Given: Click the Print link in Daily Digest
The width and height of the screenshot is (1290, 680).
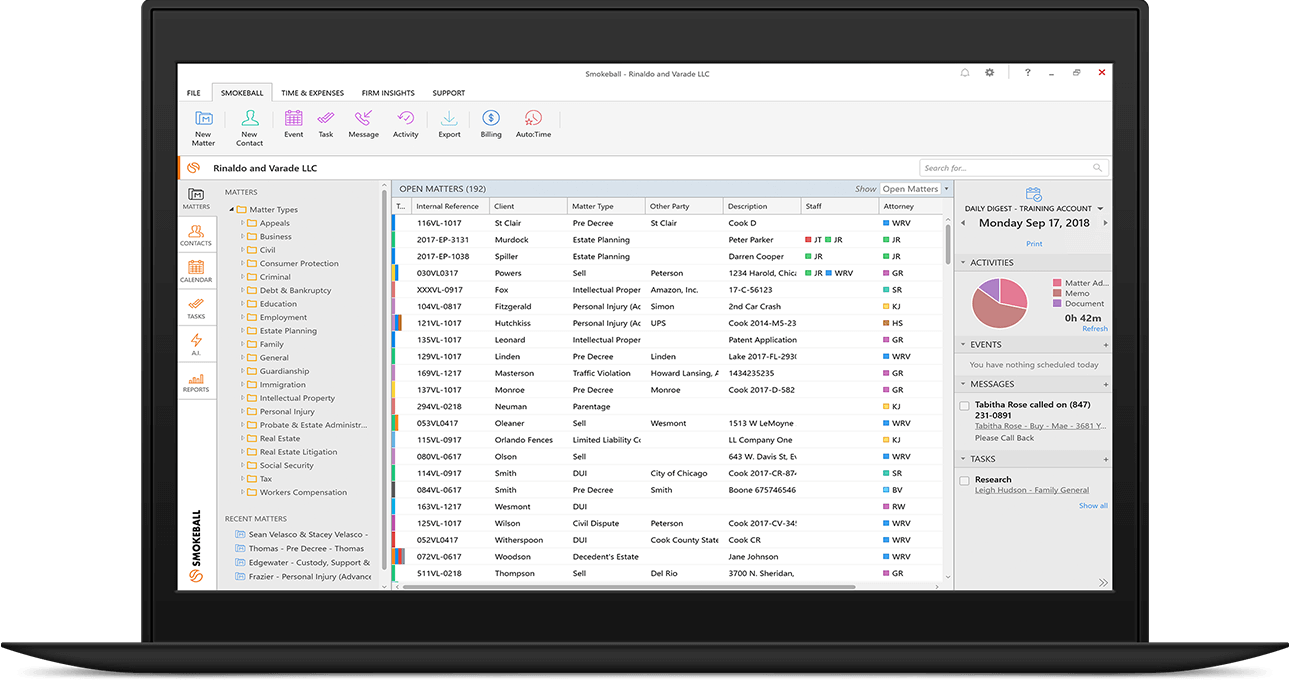Looking at the screenshot, I should pyautogui.click(x=1034, y=244).
